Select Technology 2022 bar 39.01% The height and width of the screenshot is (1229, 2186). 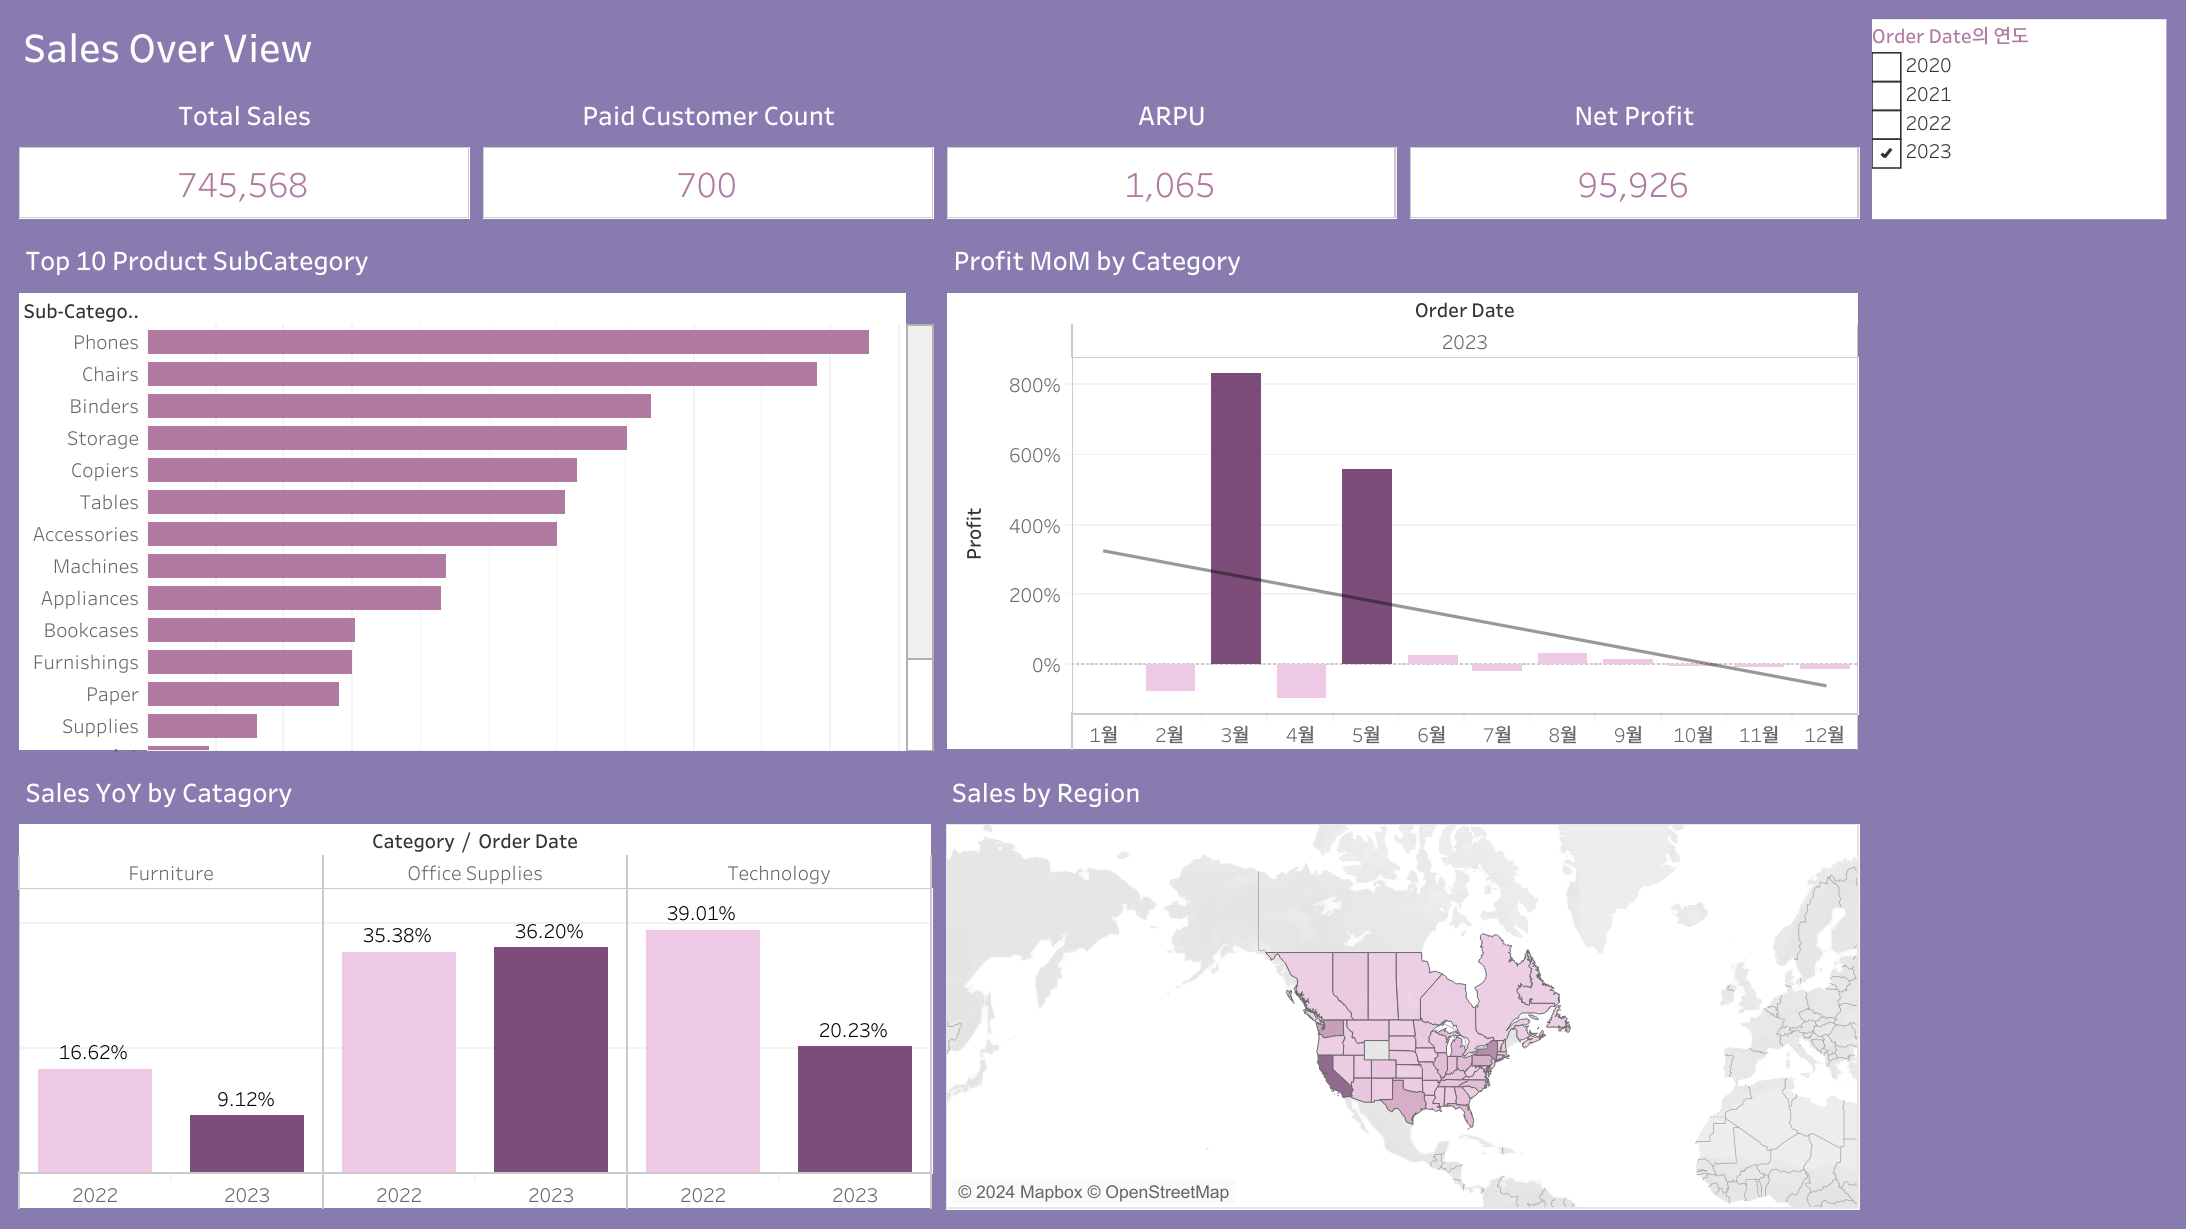click(x=703, y=1050)
